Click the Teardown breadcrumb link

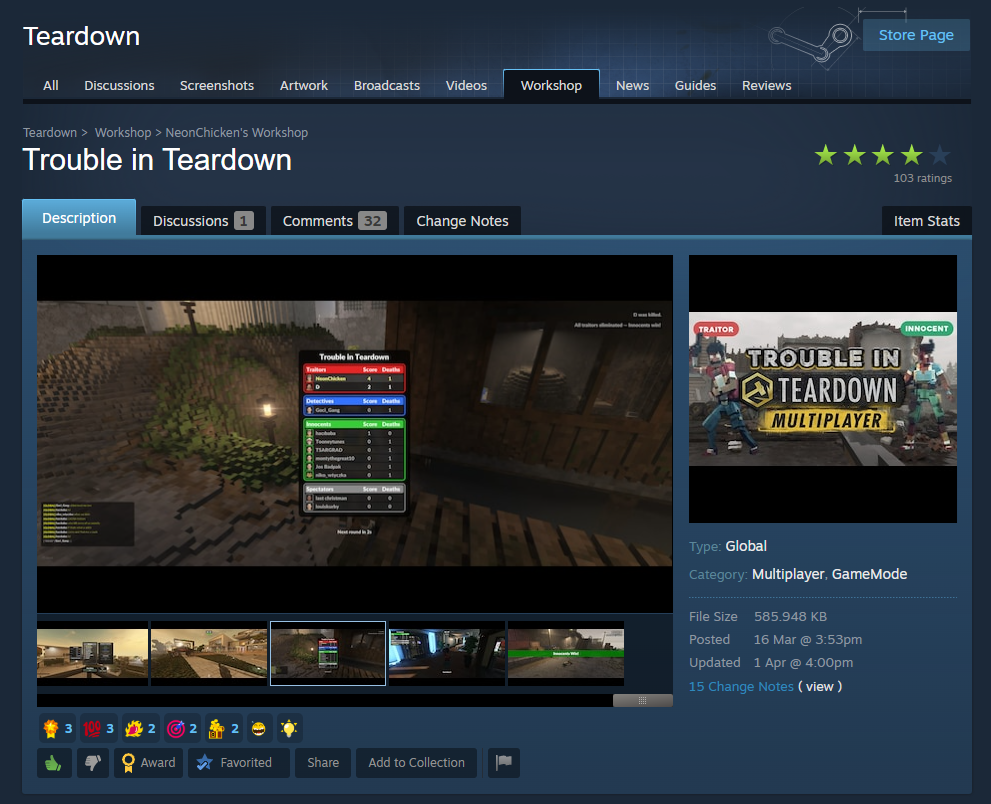coord(50,133)
